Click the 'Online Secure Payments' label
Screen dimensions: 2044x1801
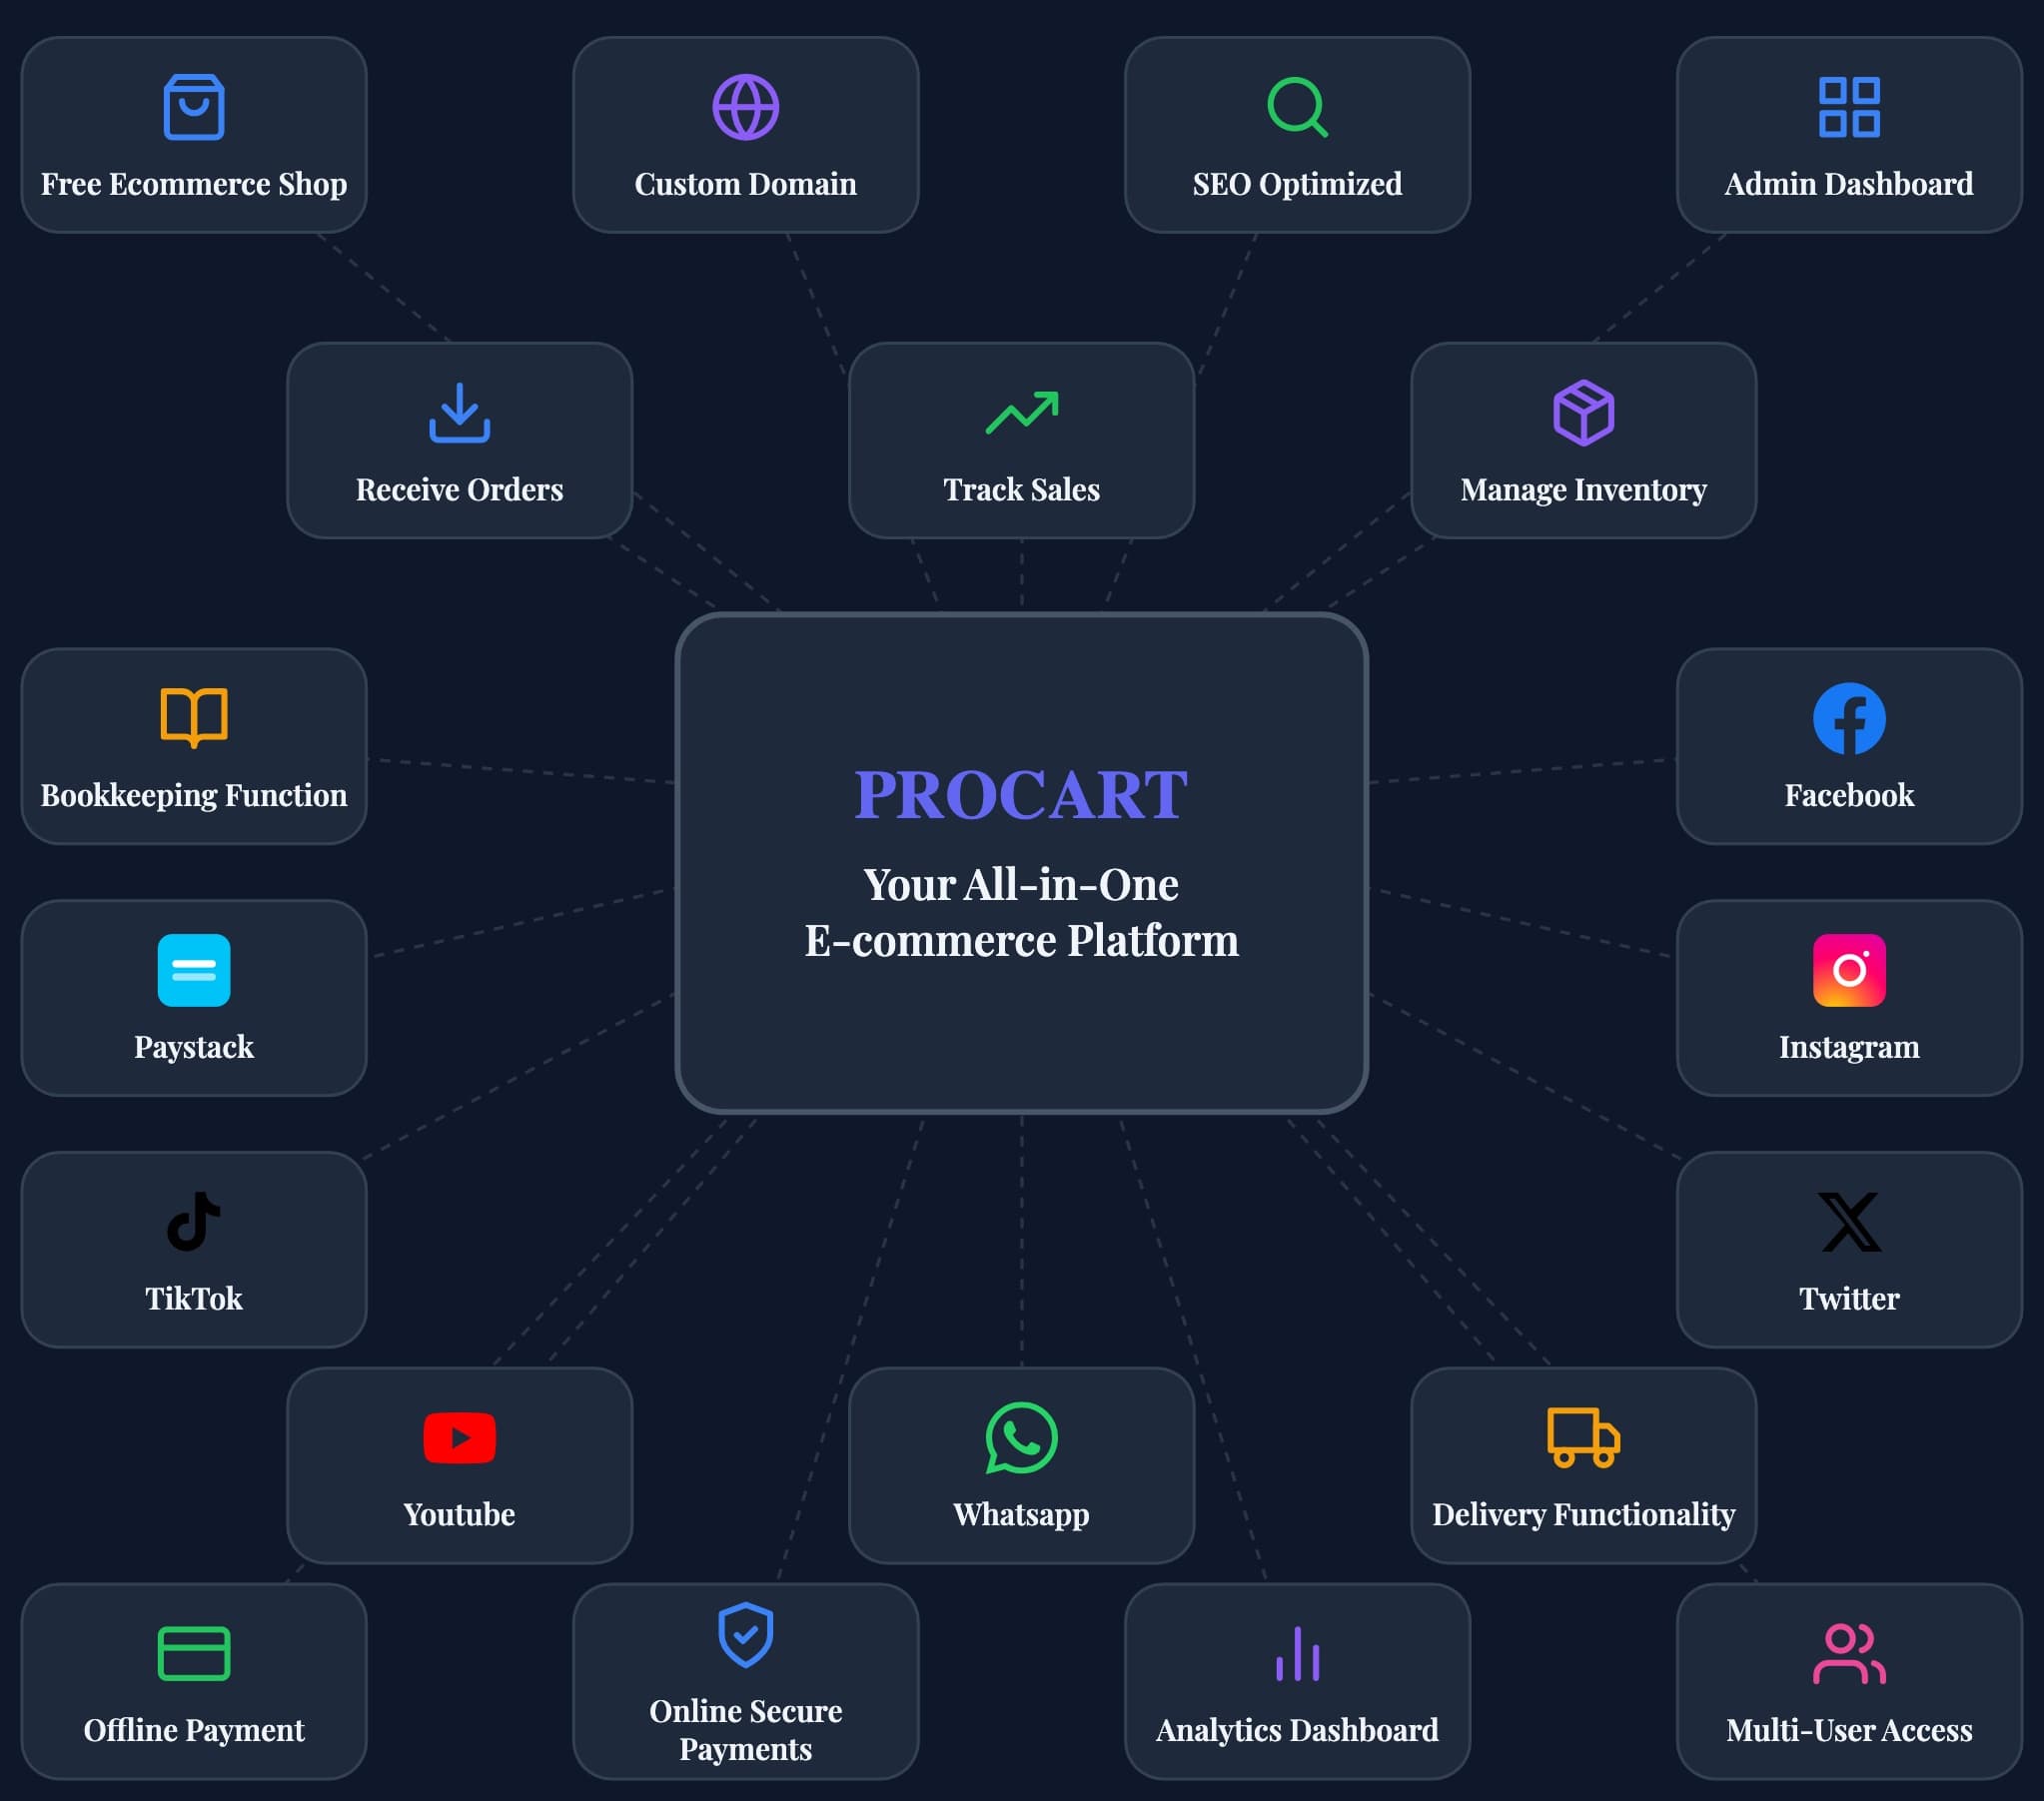point(746,1730)
